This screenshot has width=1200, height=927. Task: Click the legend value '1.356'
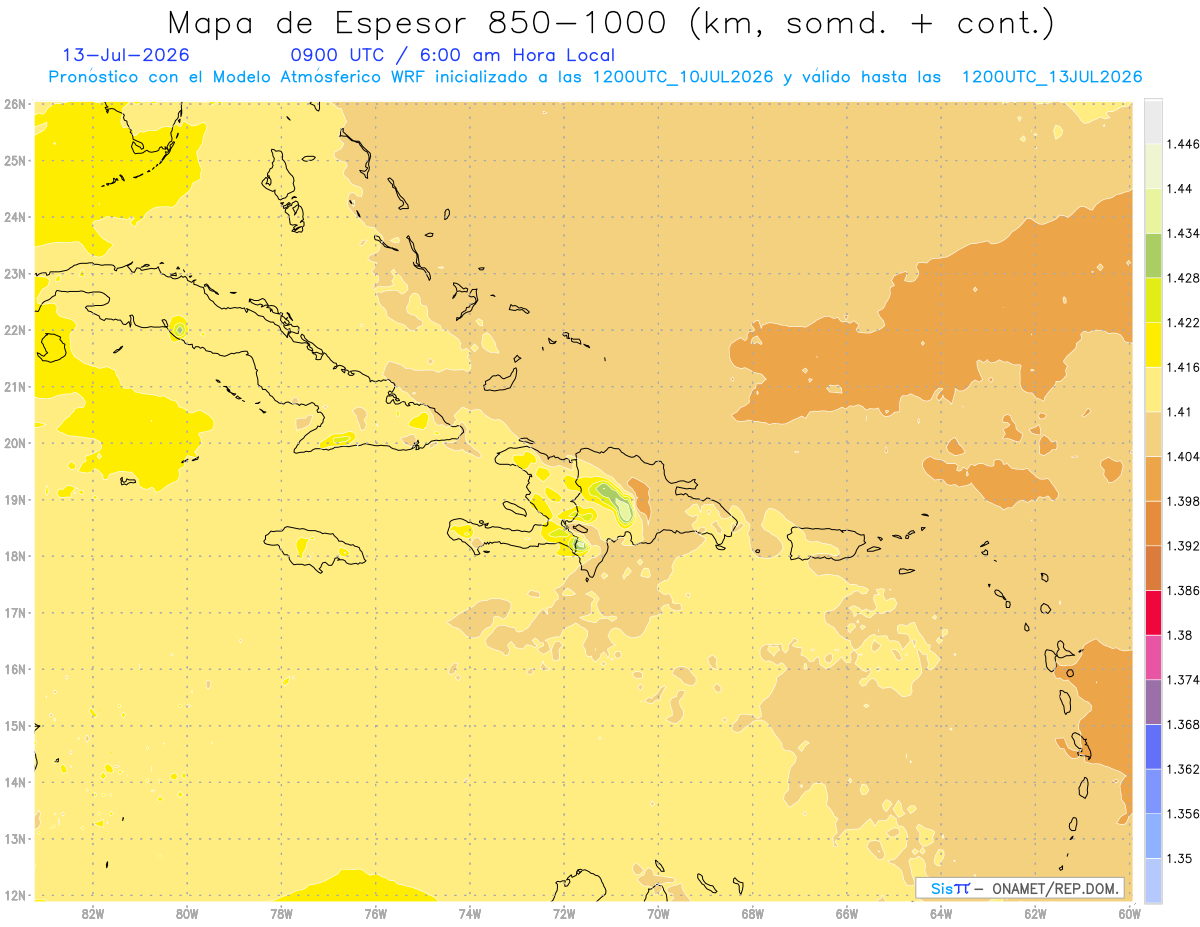[x=1183, y=814]
